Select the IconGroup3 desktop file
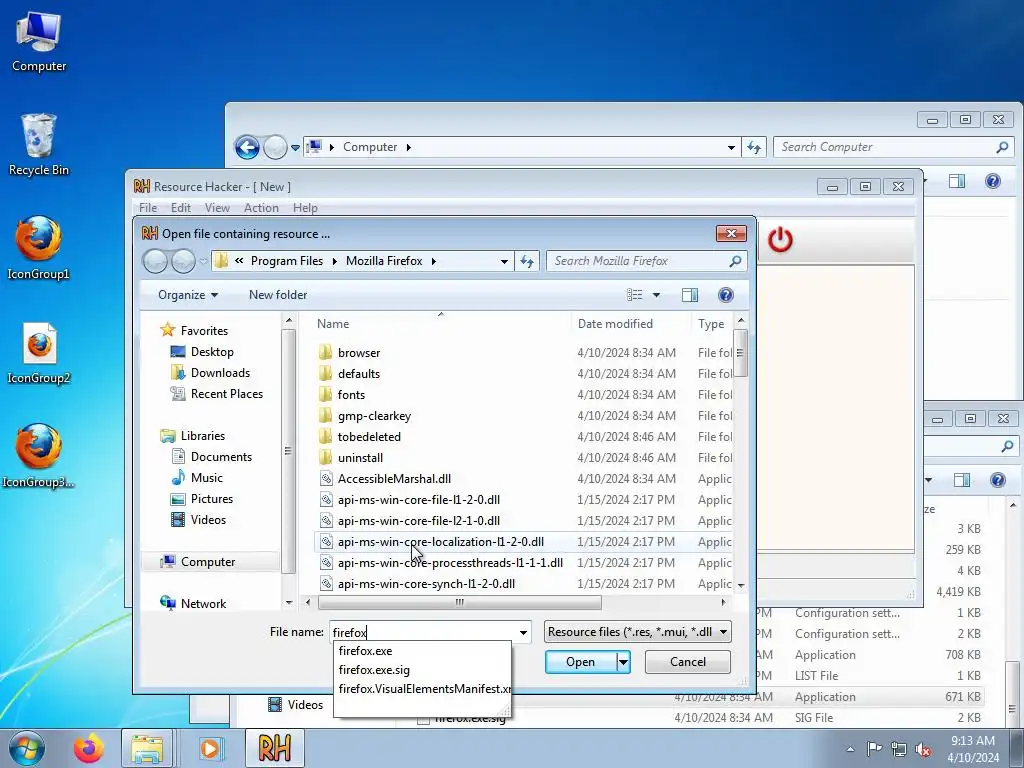This screenshot has height=768, width=1024. (x=39, y=456)
